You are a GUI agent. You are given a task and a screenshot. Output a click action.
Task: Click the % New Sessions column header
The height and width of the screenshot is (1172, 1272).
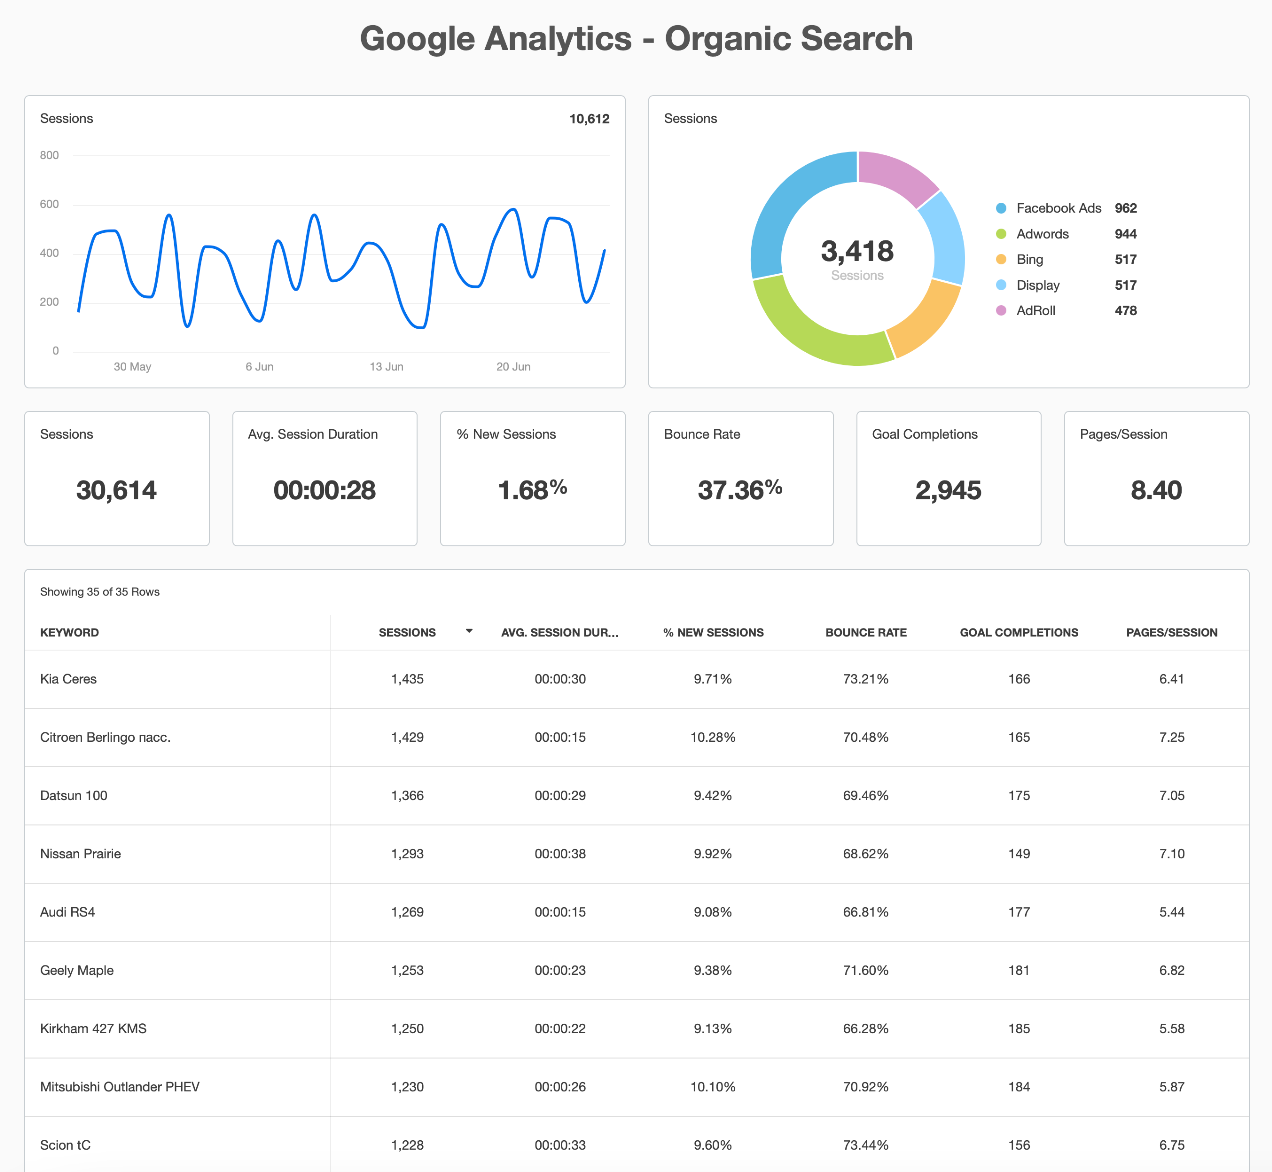[x=713, y=633]
